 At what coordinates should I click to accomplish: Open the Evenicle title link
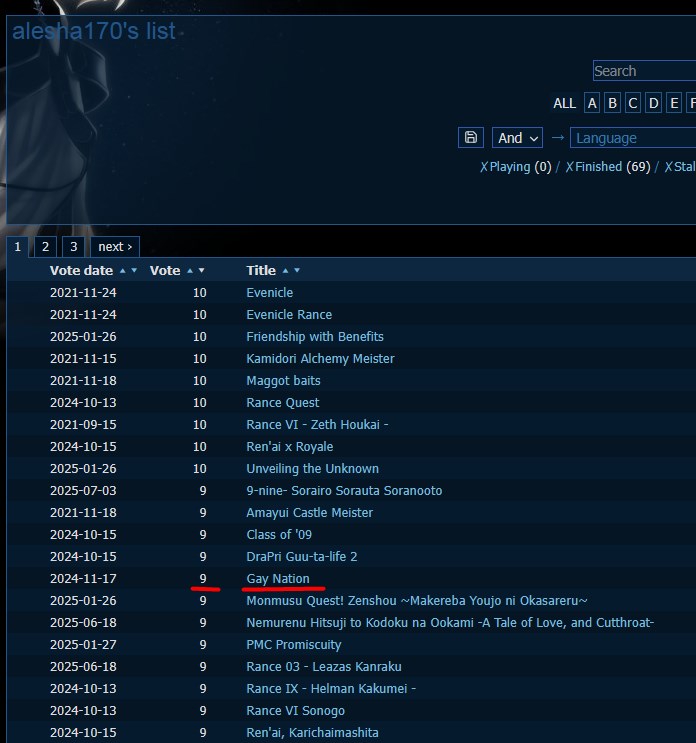point(270,292)
